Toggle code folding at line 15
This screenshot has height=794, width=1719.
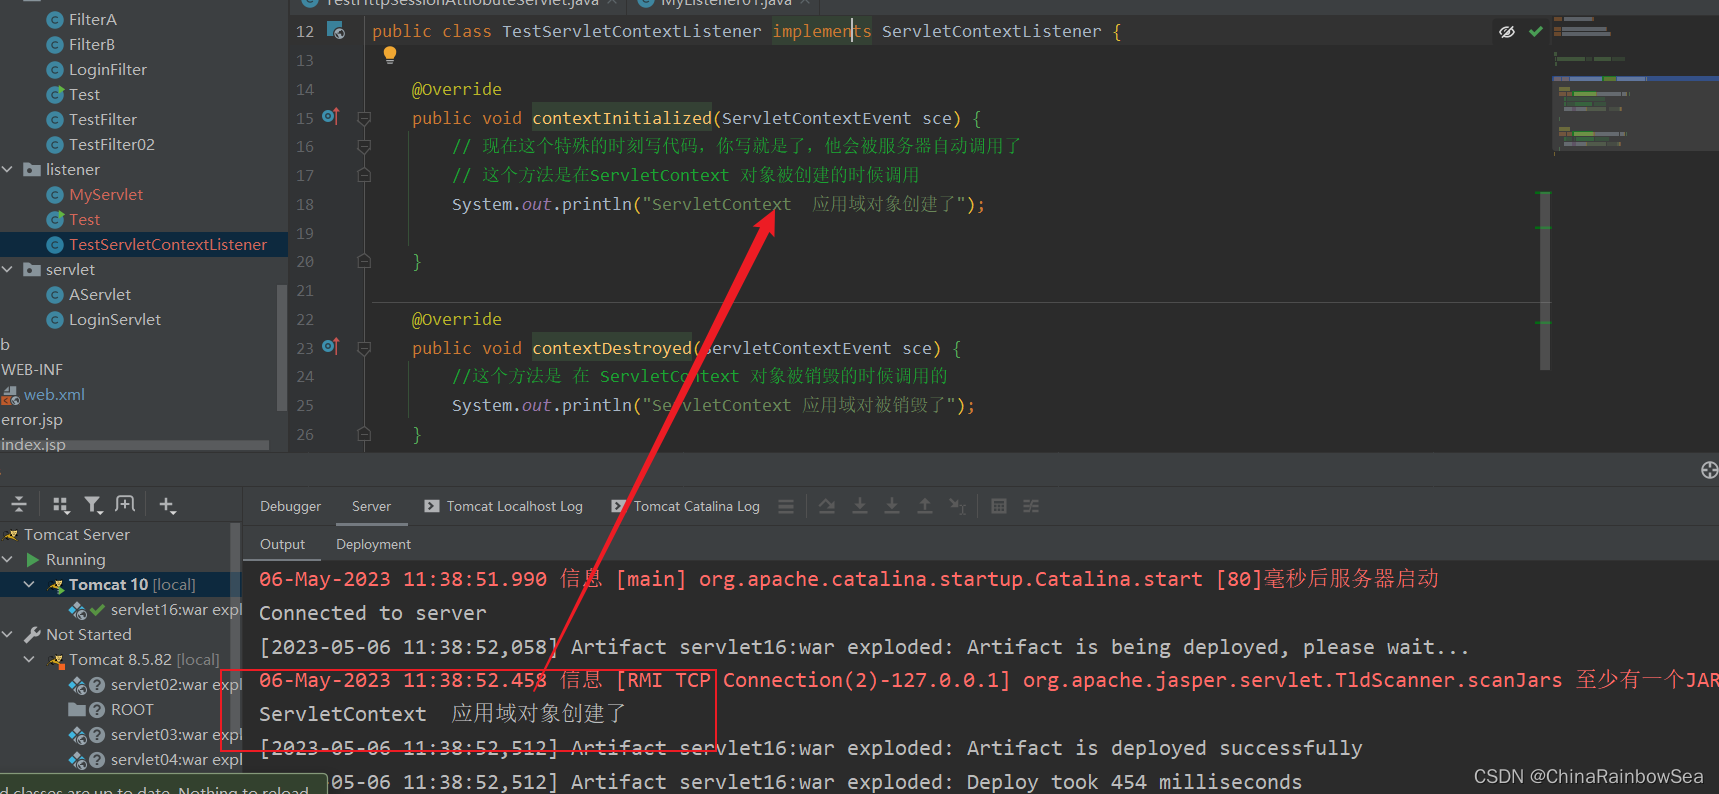pos(364,118)
